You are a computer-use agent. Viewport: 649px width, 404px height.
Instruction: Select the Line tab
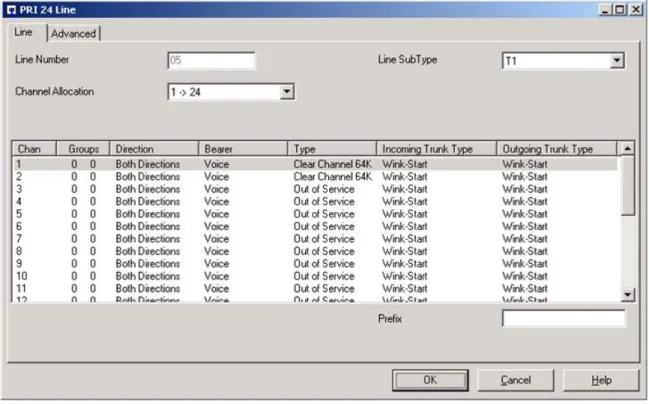[x=24, y=32]
